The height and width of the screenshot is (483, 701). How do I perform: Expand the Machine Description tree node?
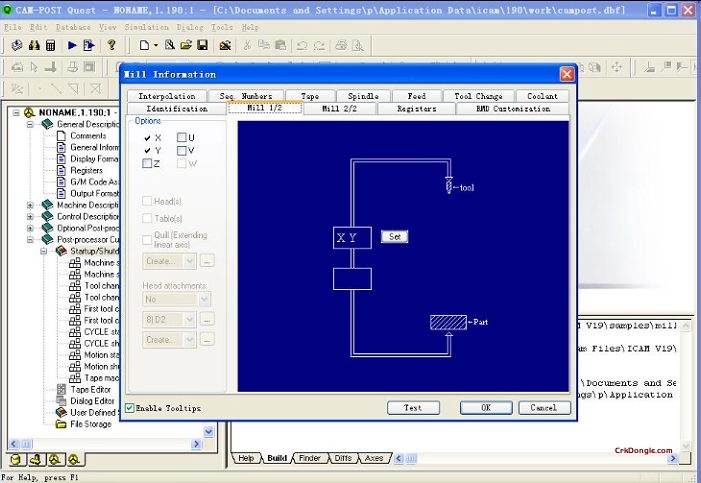click(x=30, y=205)
